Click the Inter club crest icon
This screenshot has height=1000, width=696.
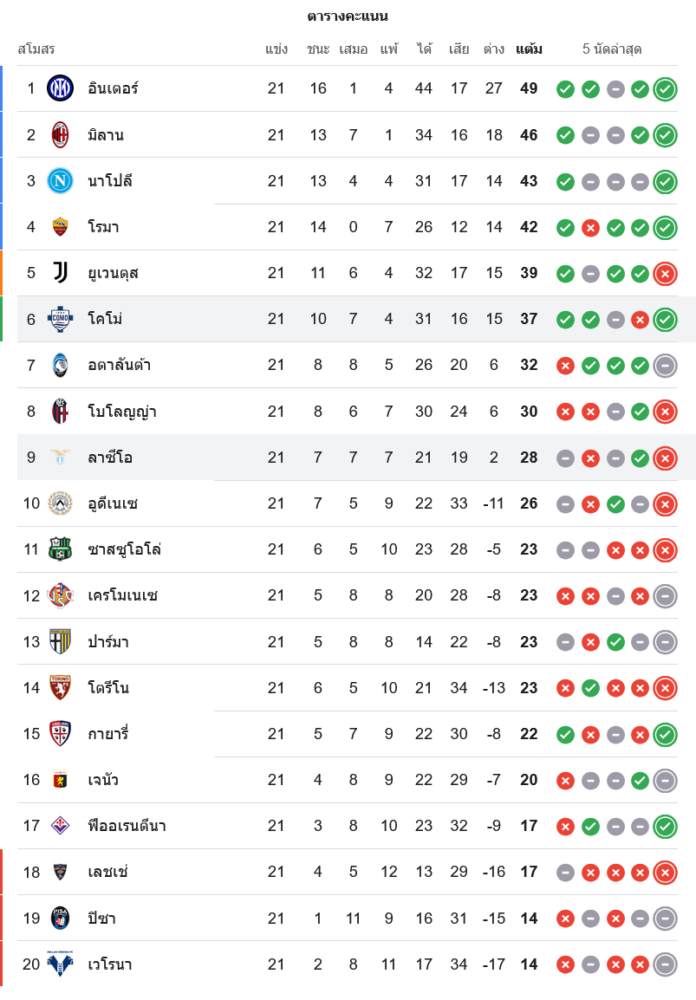61,88
